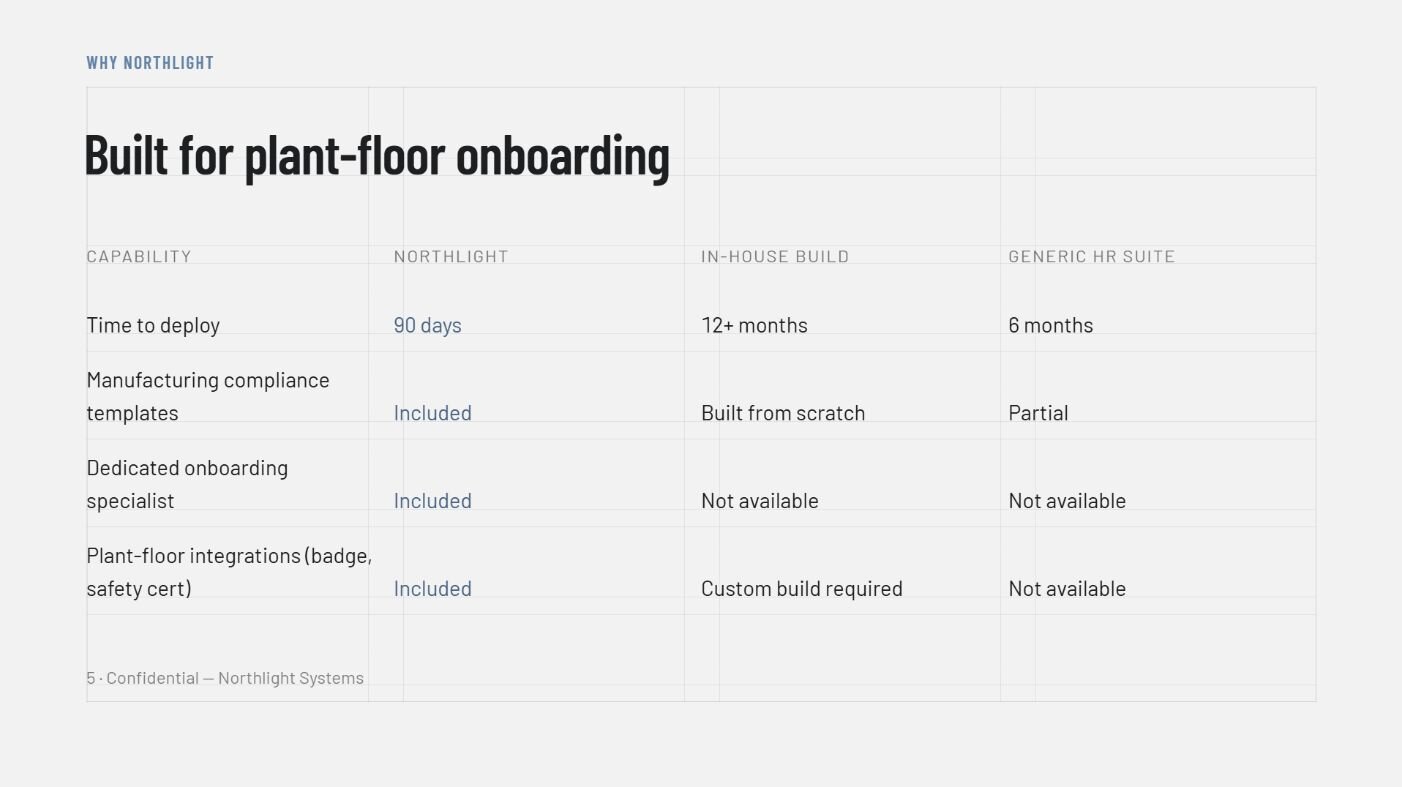Click "Not available" under In-House Build
The image size is (1402, 787).
click(x=760, y=501)
